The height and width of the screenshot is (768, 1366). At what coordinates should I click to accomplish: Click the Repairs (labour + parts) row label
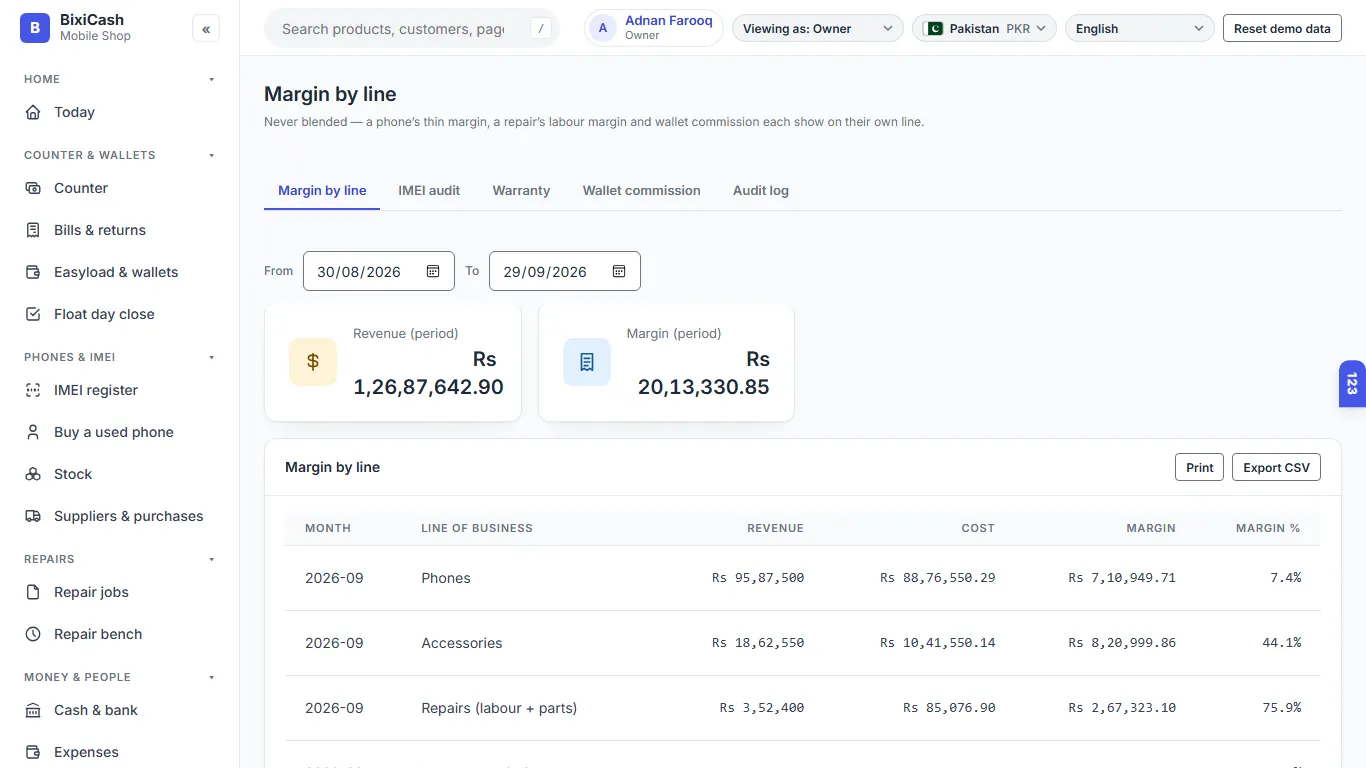[499, 708]
